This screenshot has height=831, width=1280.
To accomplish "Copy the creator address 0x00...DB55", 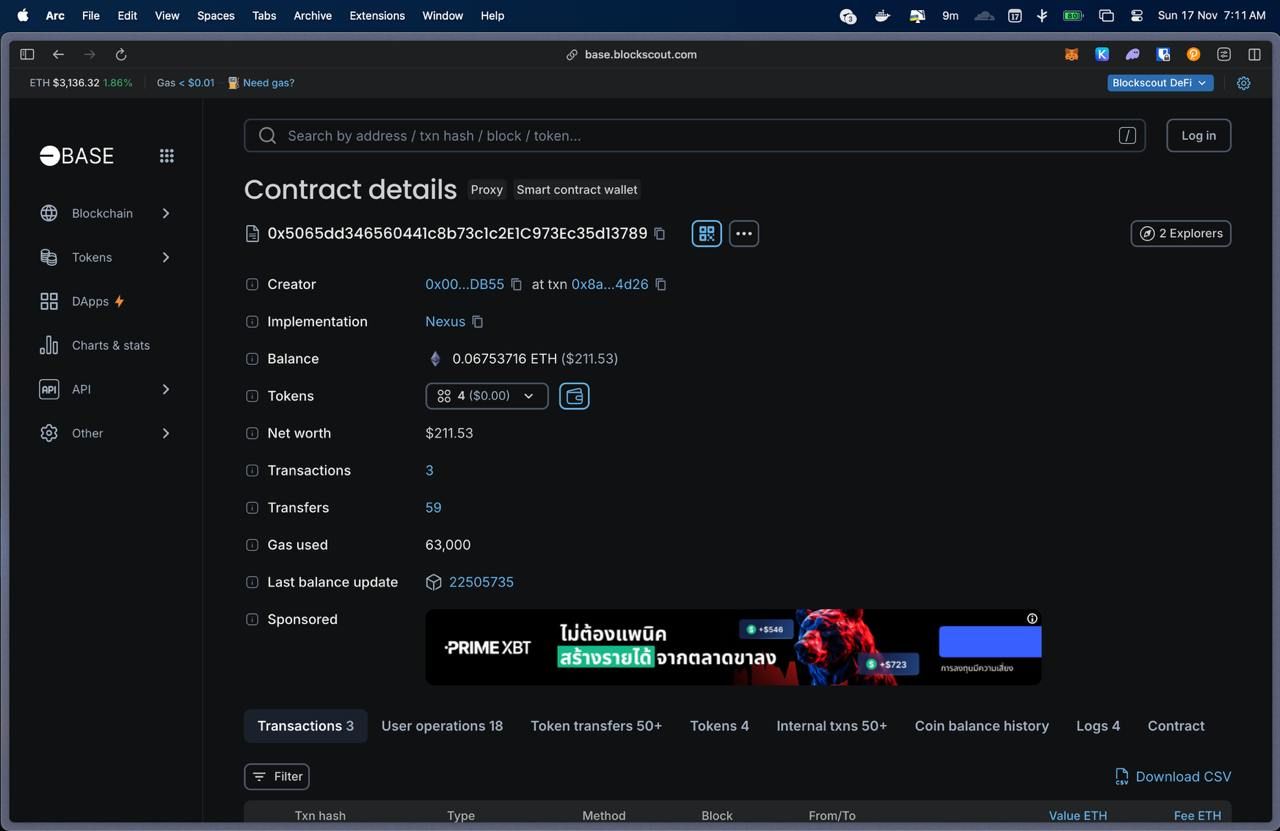I will click(x=517, y=285).
